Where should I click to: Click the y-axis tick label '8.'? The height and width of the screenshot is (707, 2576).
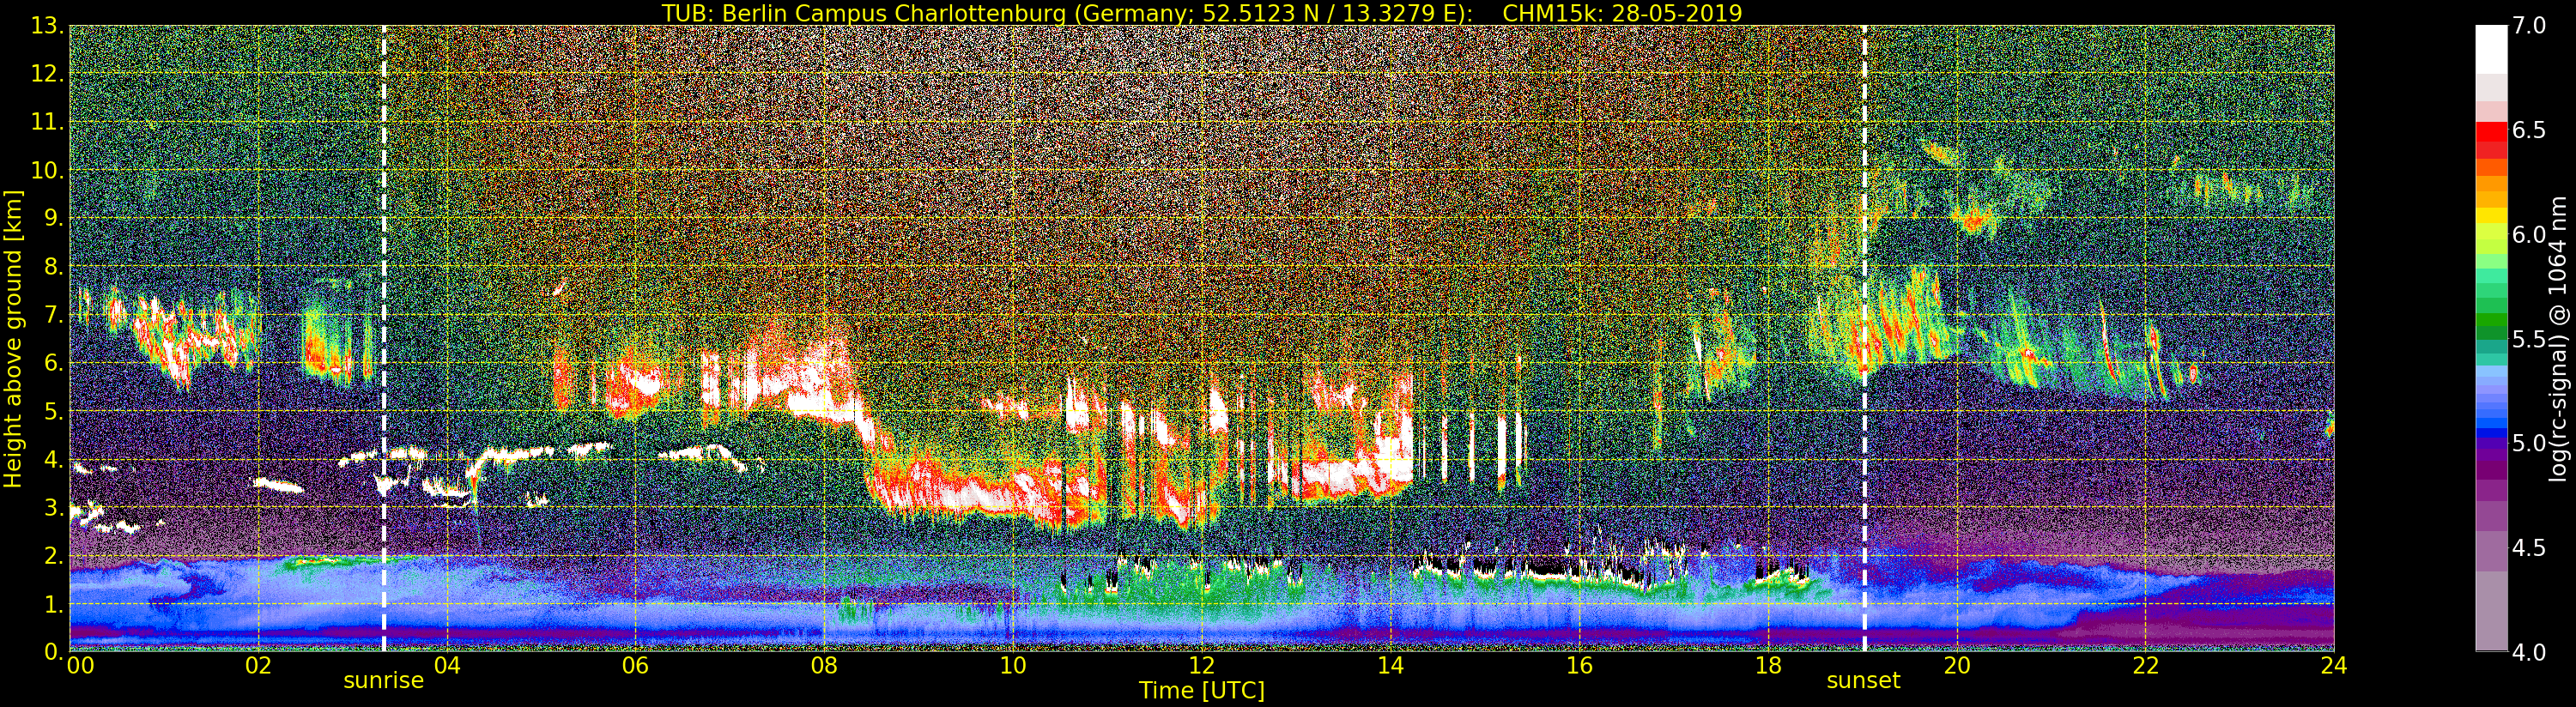pyautogui.click(x=54, y=267)
